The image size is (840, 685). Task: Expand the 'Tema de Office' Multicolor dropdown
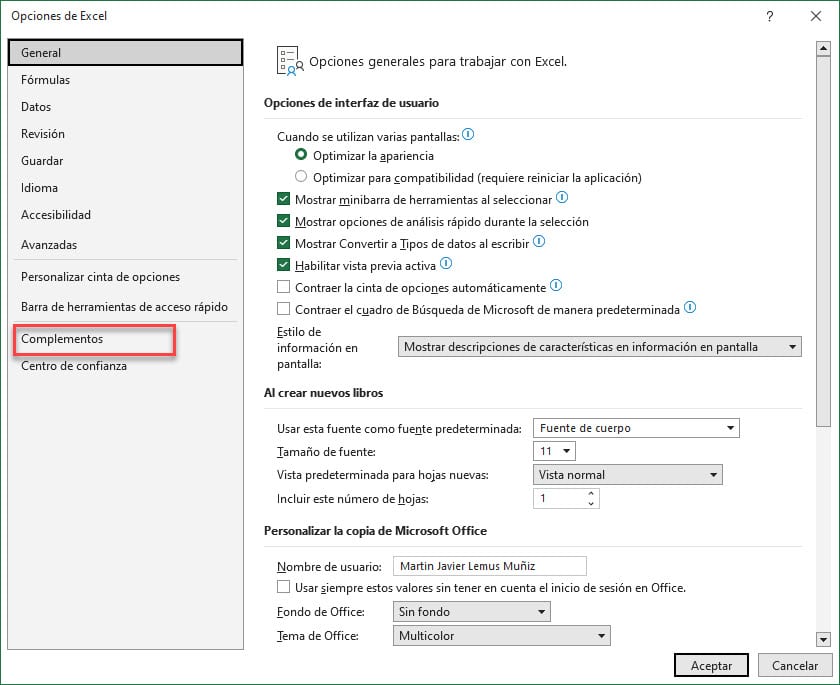(x=500, y=635)
